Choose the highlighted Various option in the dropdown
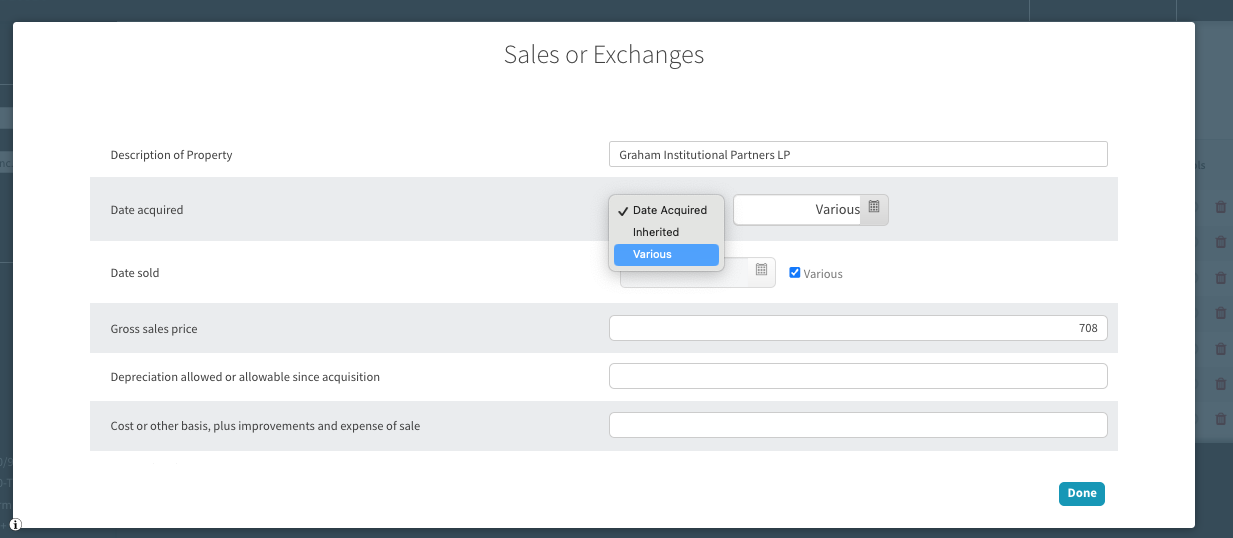This screenshot has width=1233, height=538. coord(666,255)
